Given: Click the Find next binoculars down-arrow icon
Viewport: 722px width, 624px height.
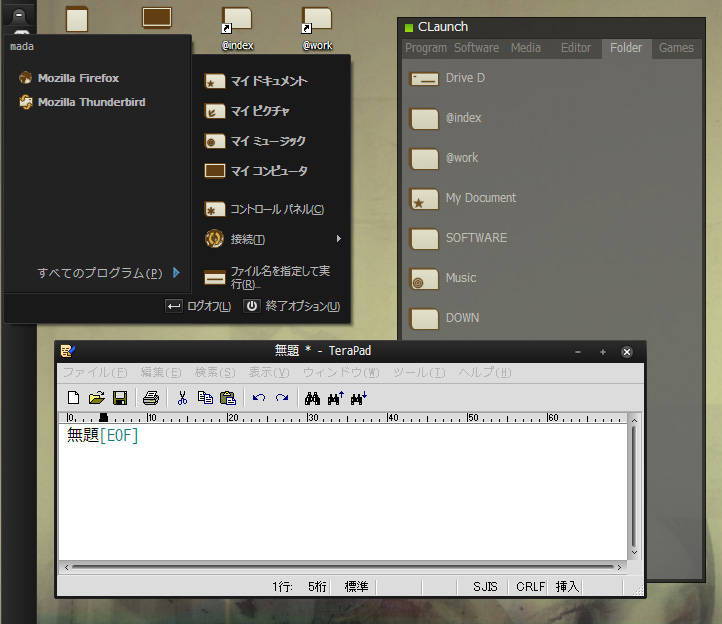Looking at the screenshot, I should click(359, 398).
